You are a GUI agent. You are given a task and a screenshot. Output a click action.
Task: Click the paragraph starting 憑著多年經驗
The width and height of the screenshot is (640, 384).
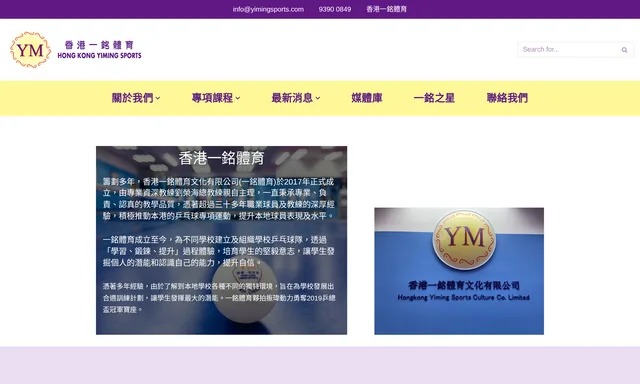tap(219, 298)
